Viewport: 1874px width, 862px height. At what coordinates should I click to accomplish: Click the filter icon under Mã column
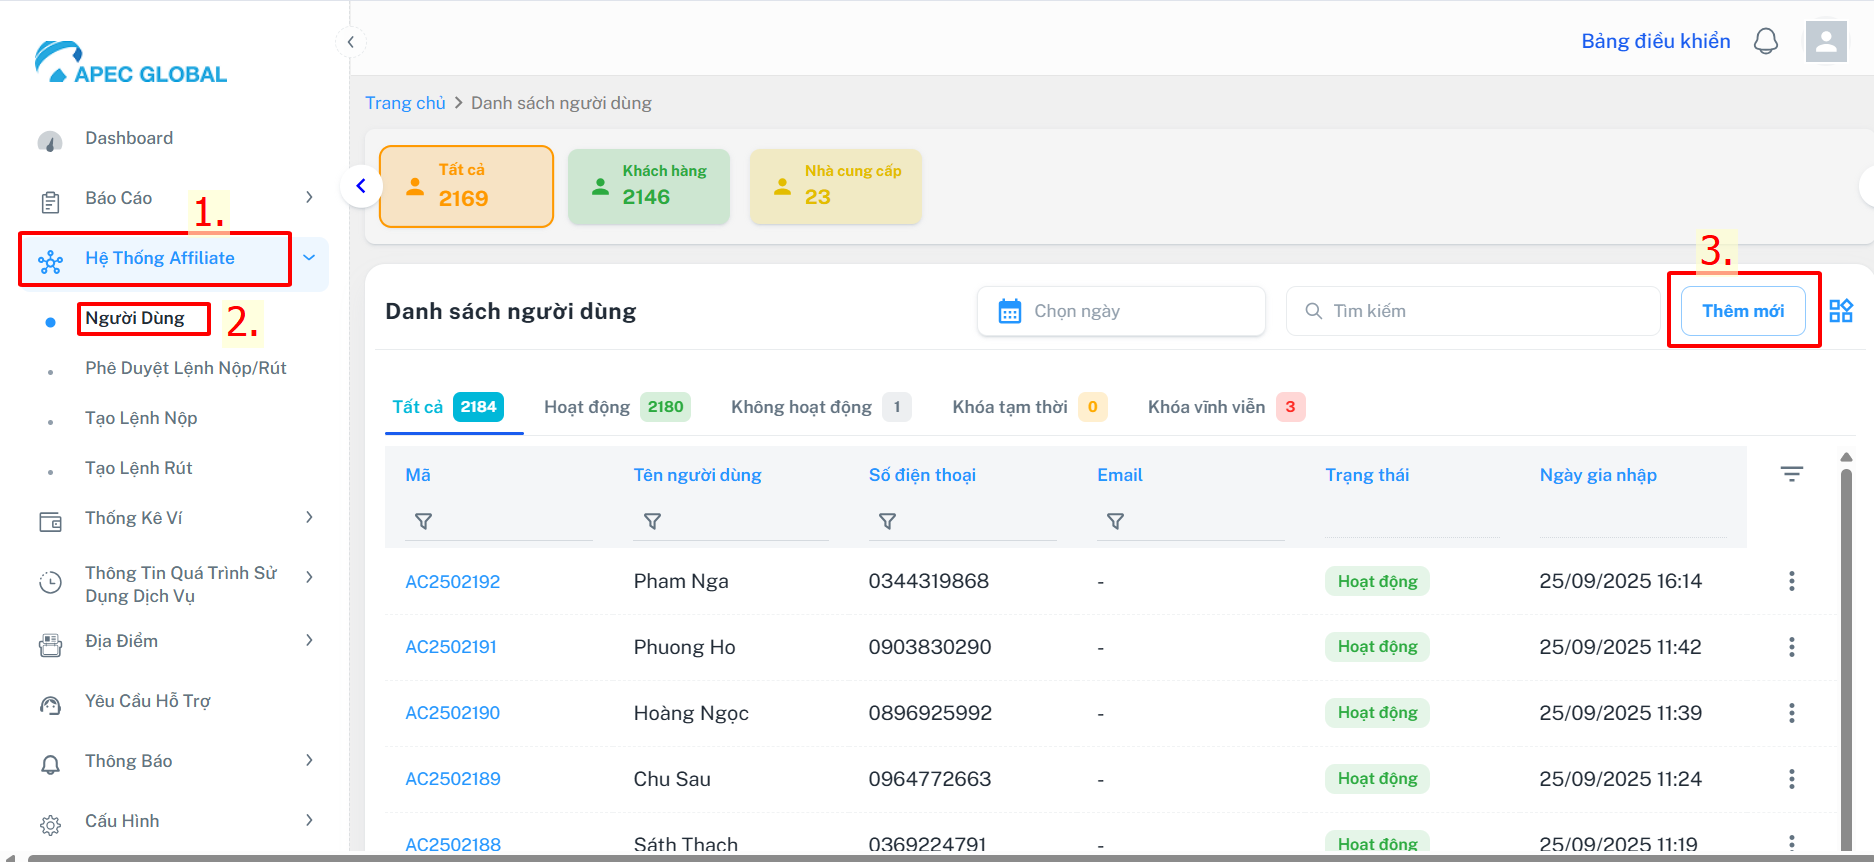423,521
